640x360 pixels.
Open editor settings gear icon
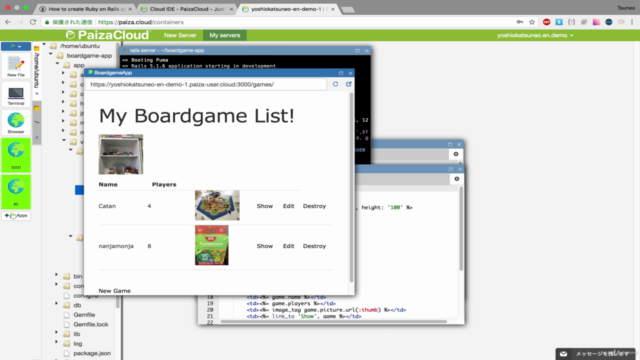pyautogui.click(x=457, y=179)
